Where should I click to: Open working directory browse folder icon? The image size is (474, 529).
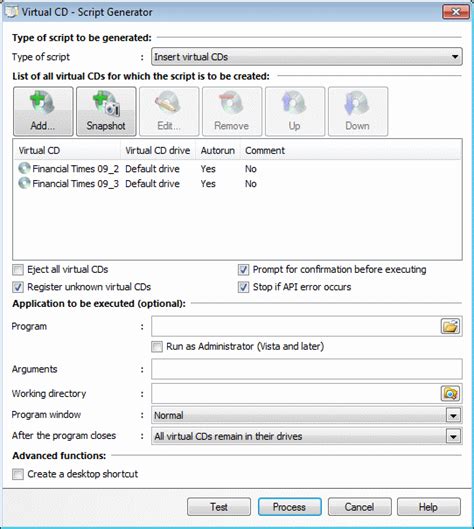450,393
